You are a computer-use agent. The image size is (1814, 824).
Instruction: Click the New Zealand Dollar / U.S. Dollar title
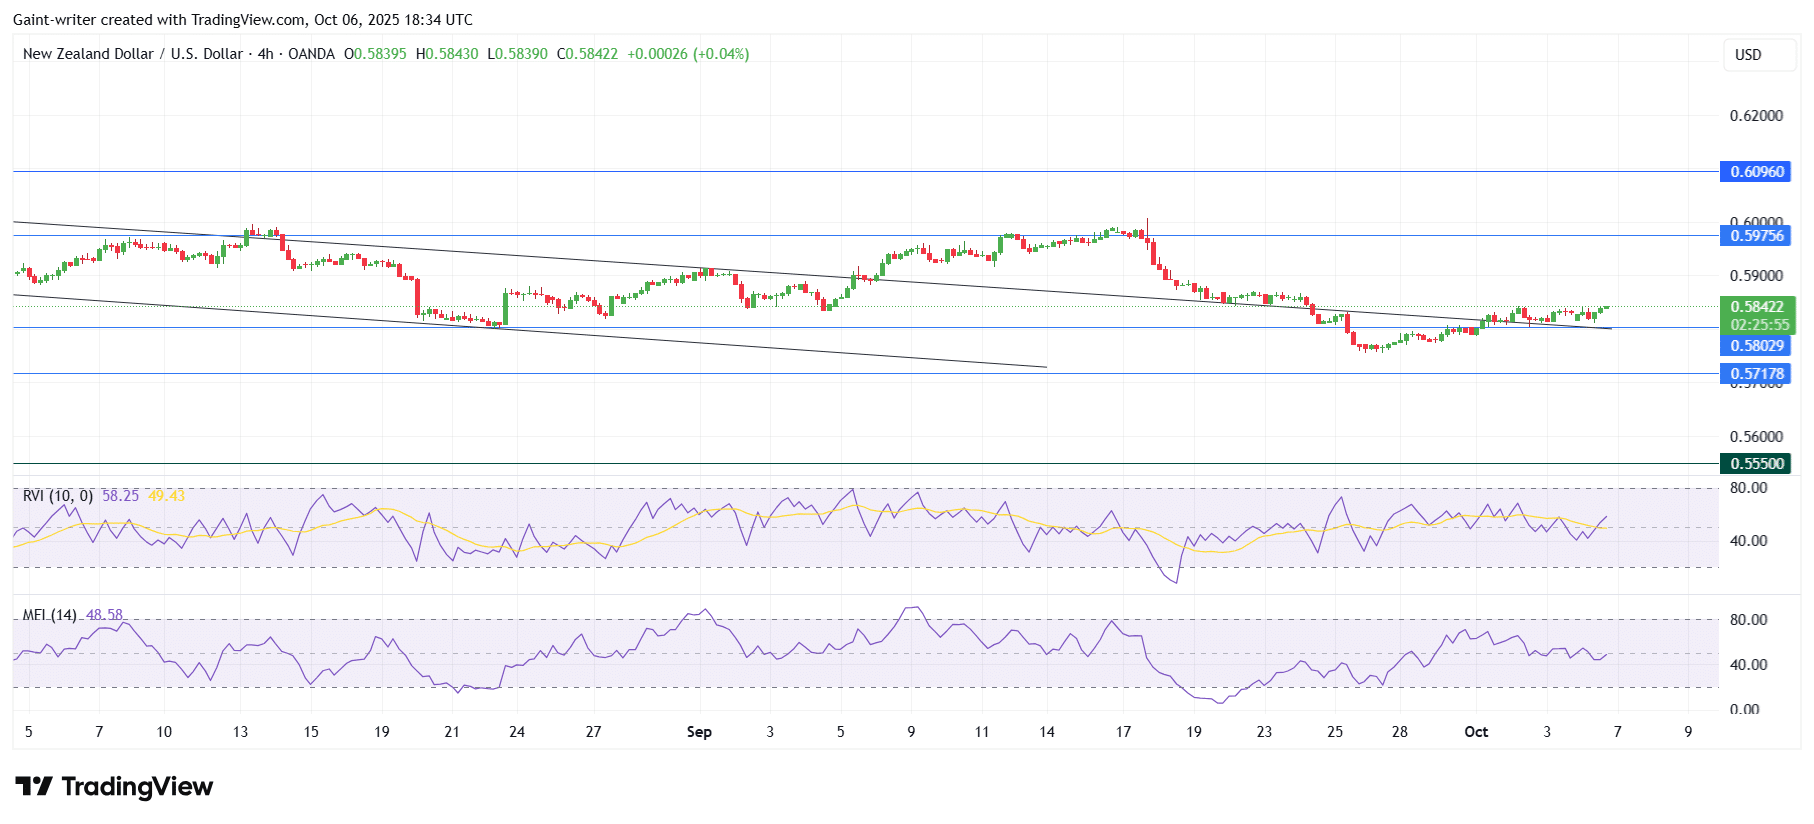(x=132, y=54)
